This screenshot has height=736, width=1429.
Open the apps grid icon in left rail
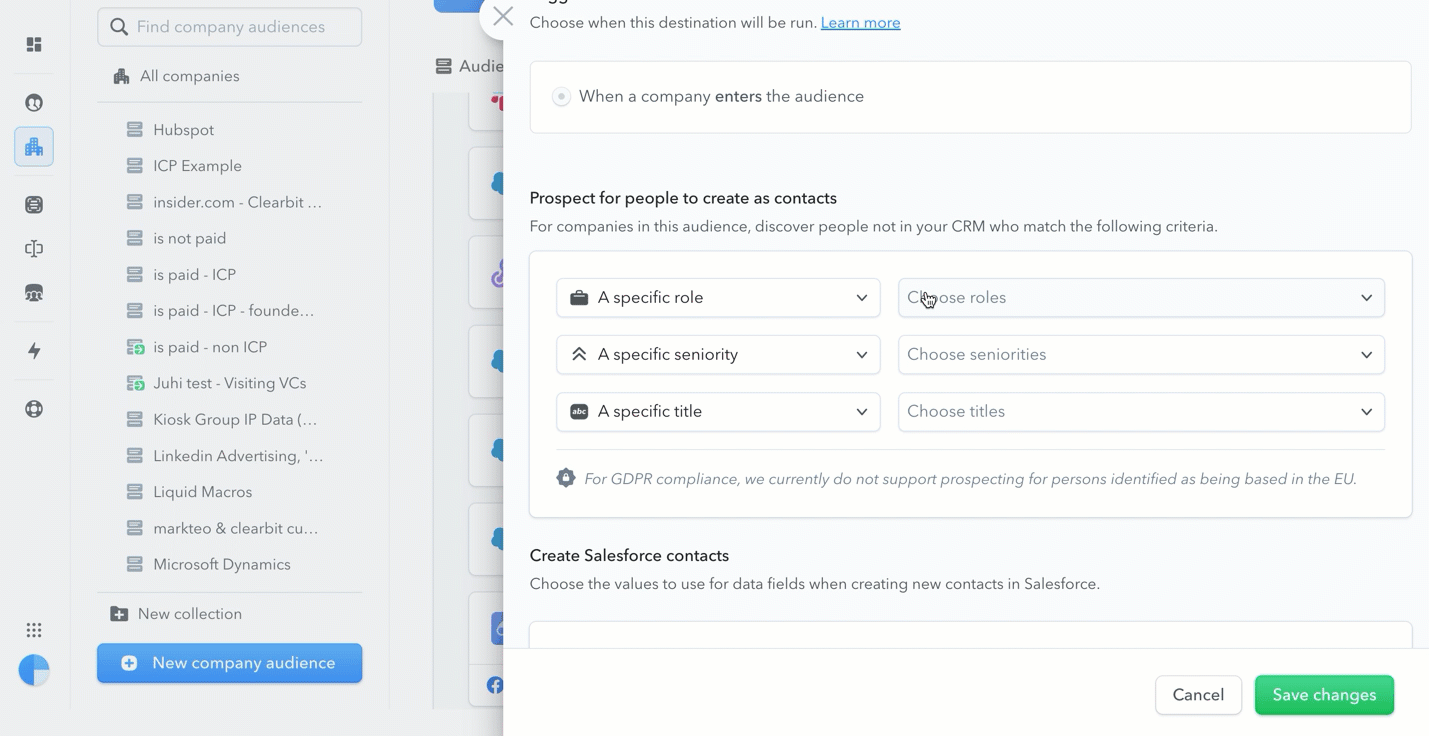click(34, 630)
